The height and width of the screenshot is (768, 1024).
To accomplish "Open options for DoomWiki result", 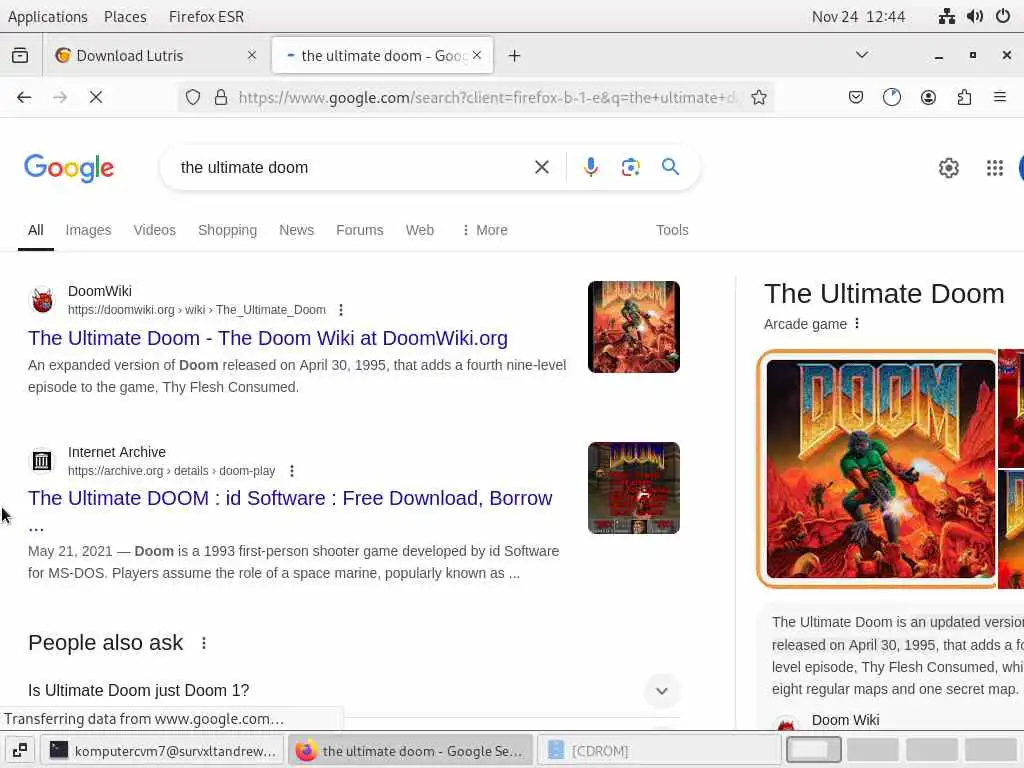I will (341, 310).
